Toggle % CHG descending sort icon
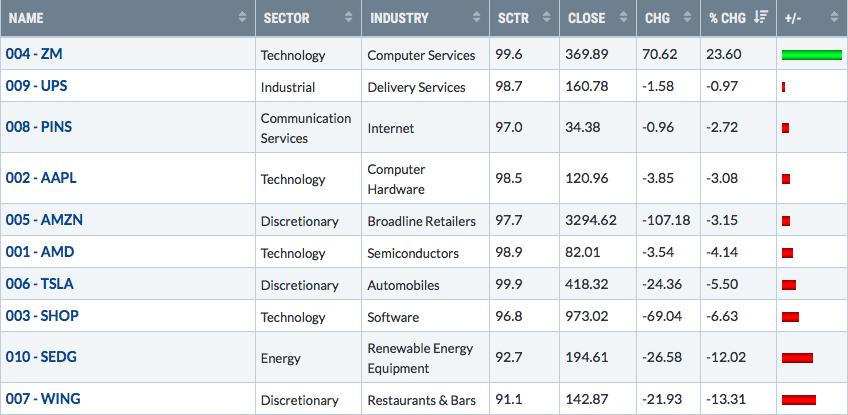848x415 pixels. (761, 17)
